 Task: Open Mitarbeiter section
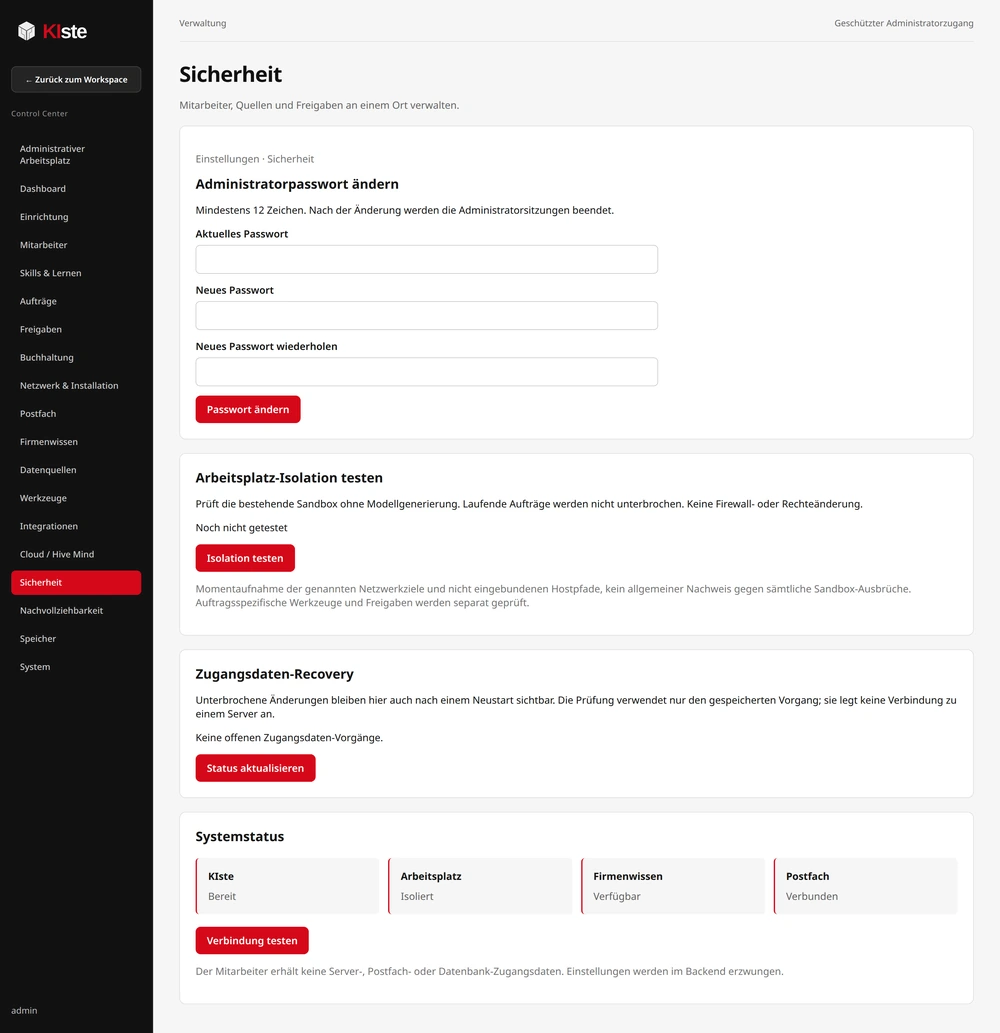pos(76,245)
